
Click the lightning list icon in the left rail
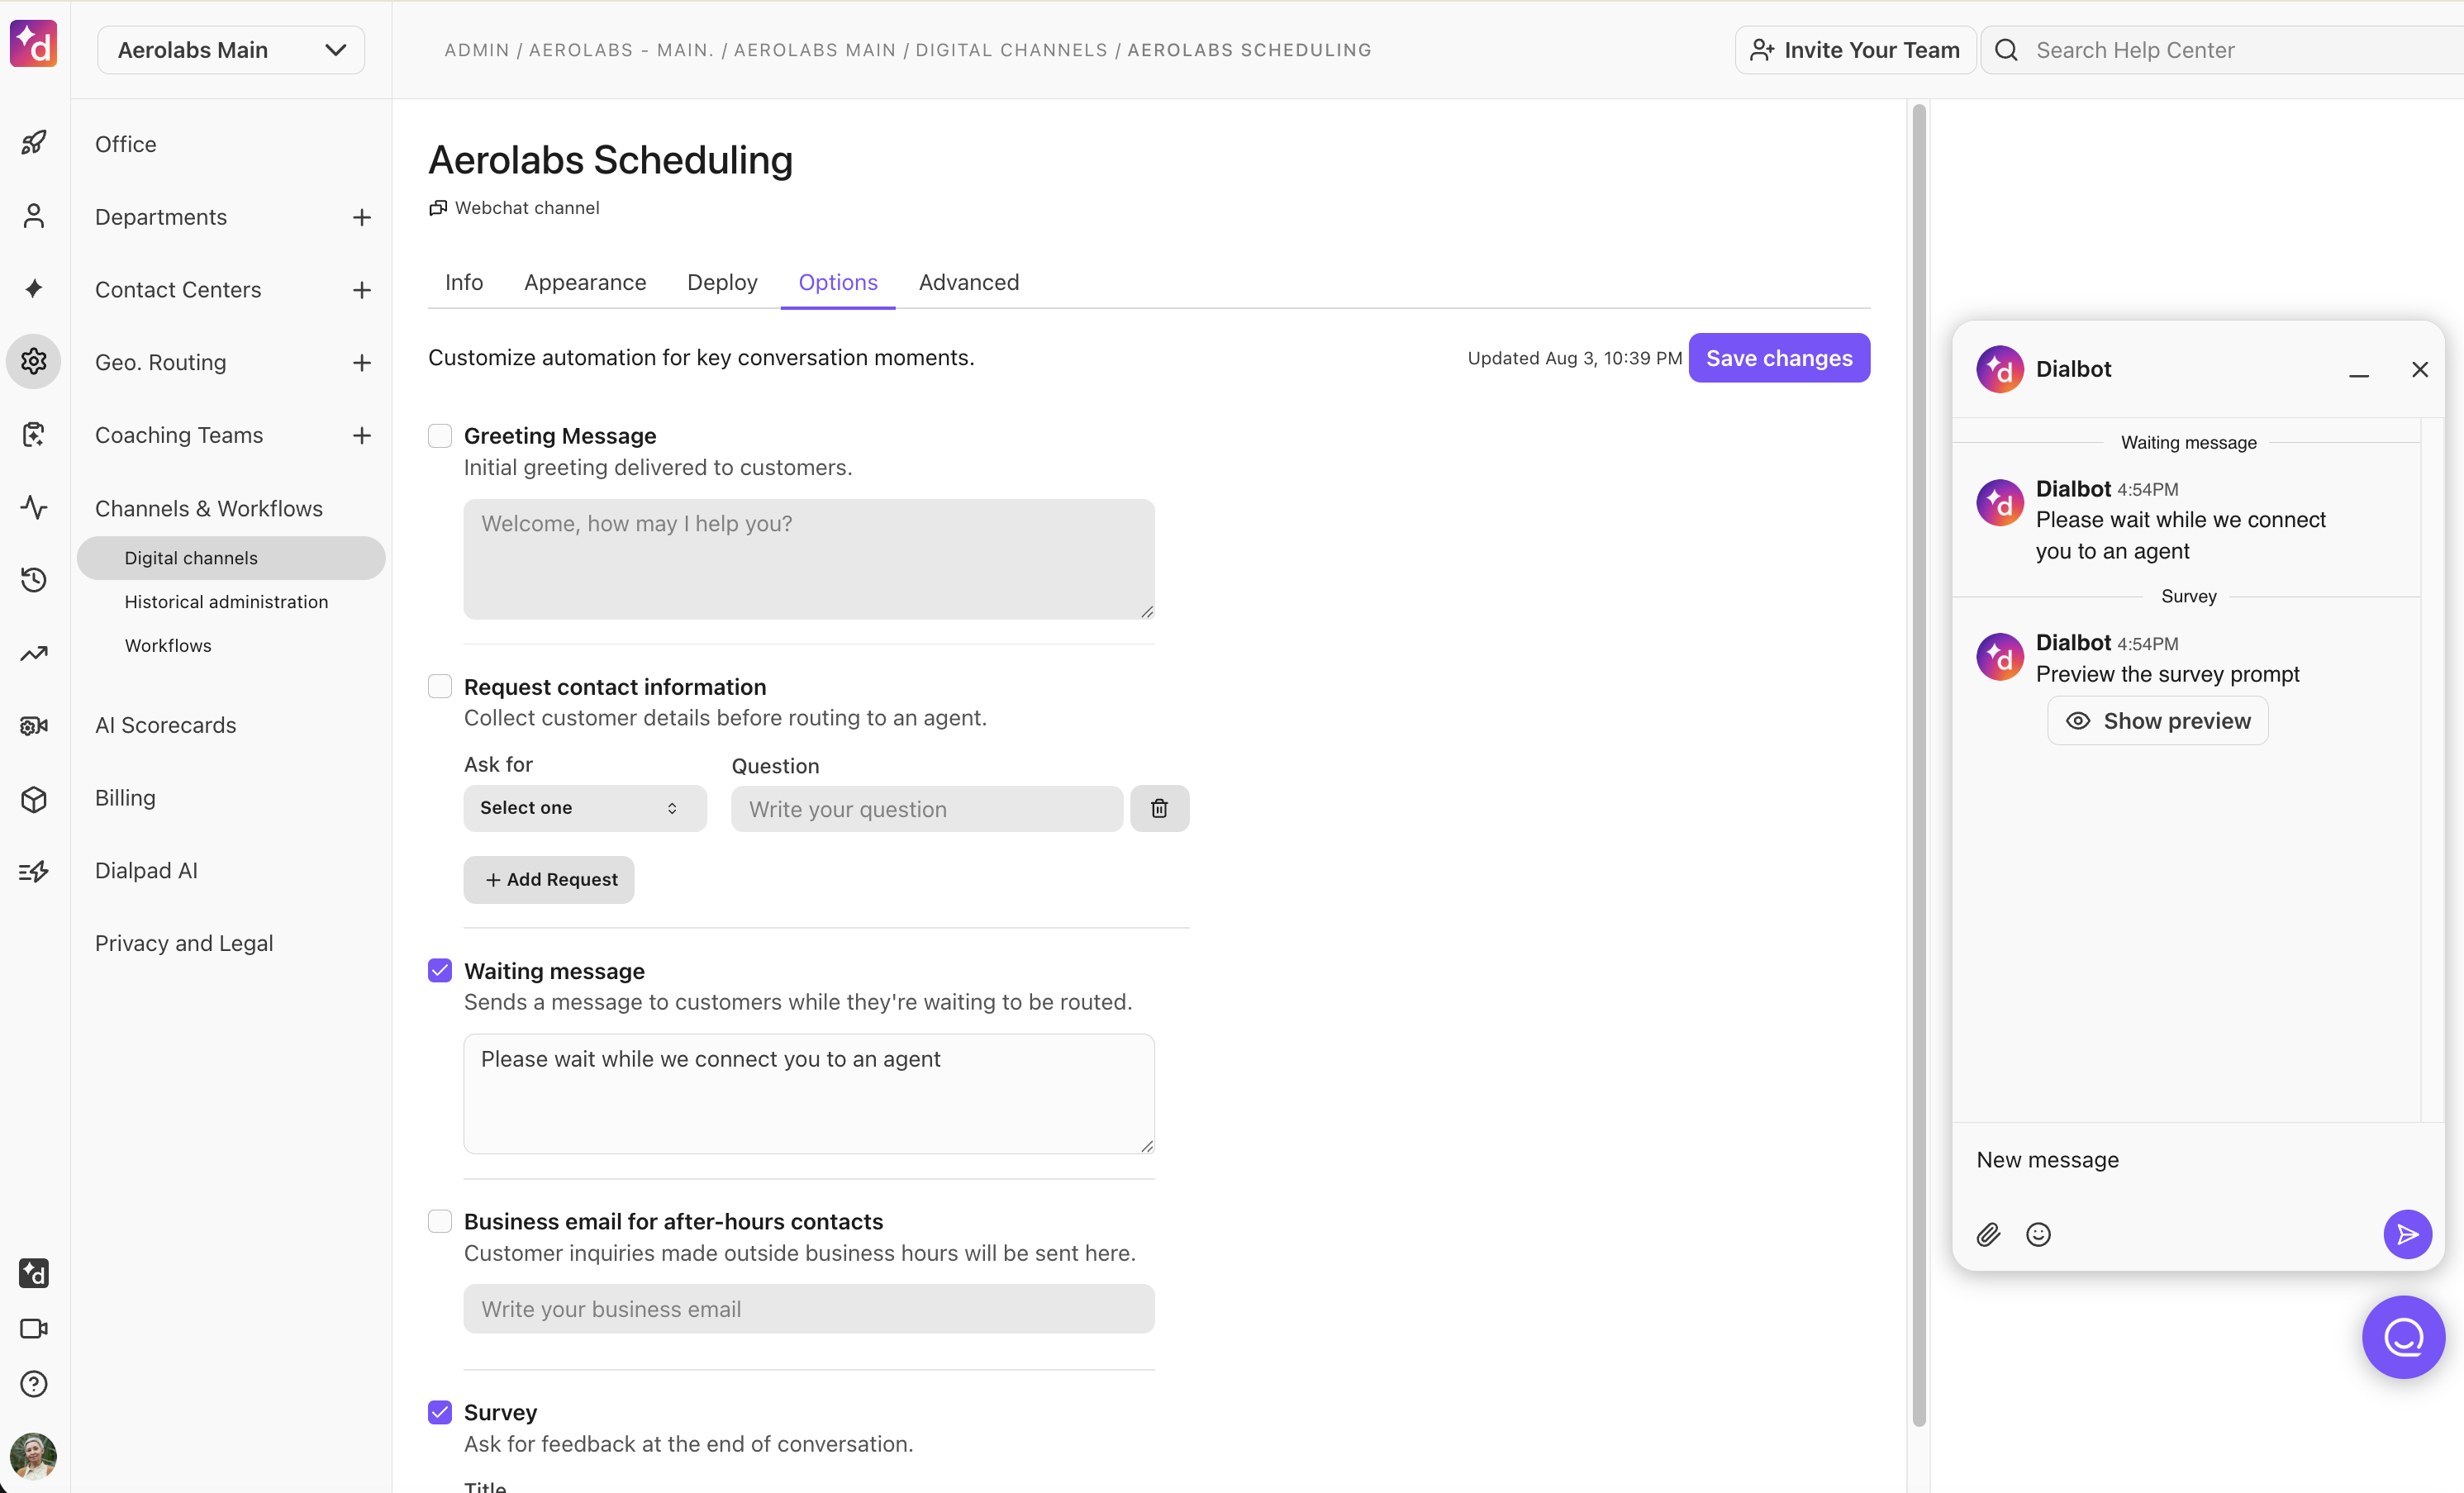click(x=34, y=871)
